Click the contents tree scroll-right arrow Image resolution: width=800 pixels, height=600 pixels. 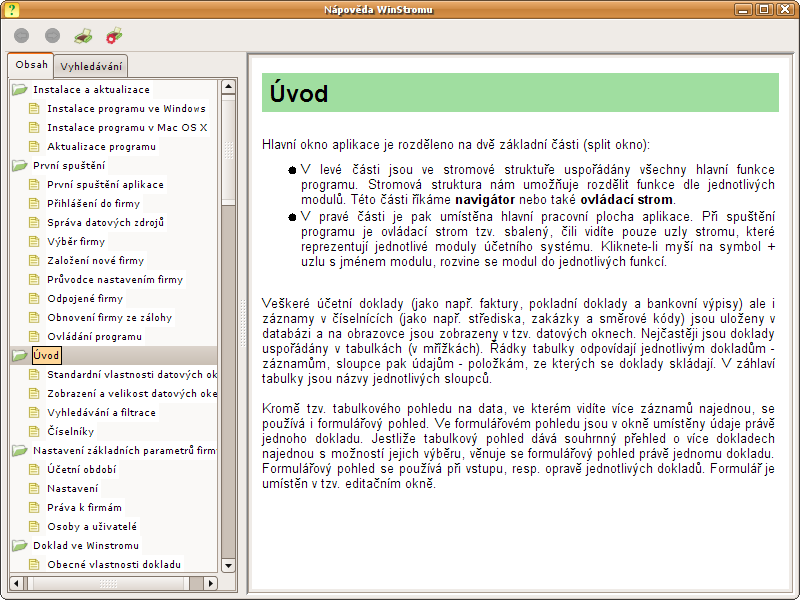(x=210, y=583)
